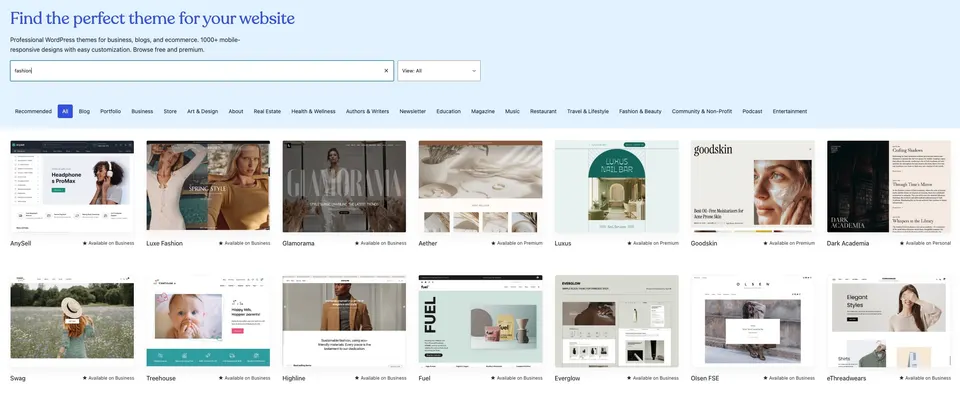Click the Everglow theme name
This screenshot has height=396, width=960.
click(568, 378)
